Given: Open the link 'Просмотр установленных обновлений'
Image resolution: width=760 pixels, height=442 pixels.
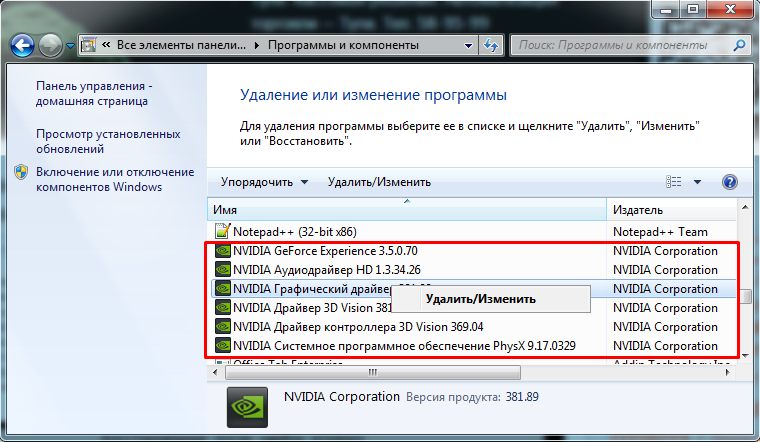Looking at the screenshot, I should (108, 141).
